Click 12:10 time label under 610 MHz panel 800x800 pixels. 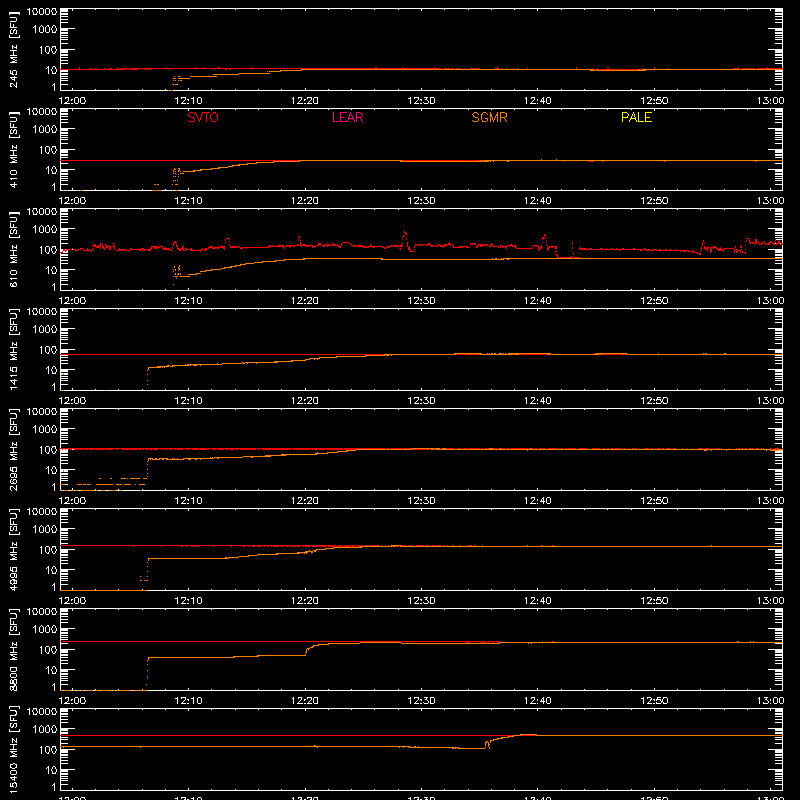point(189,301)
